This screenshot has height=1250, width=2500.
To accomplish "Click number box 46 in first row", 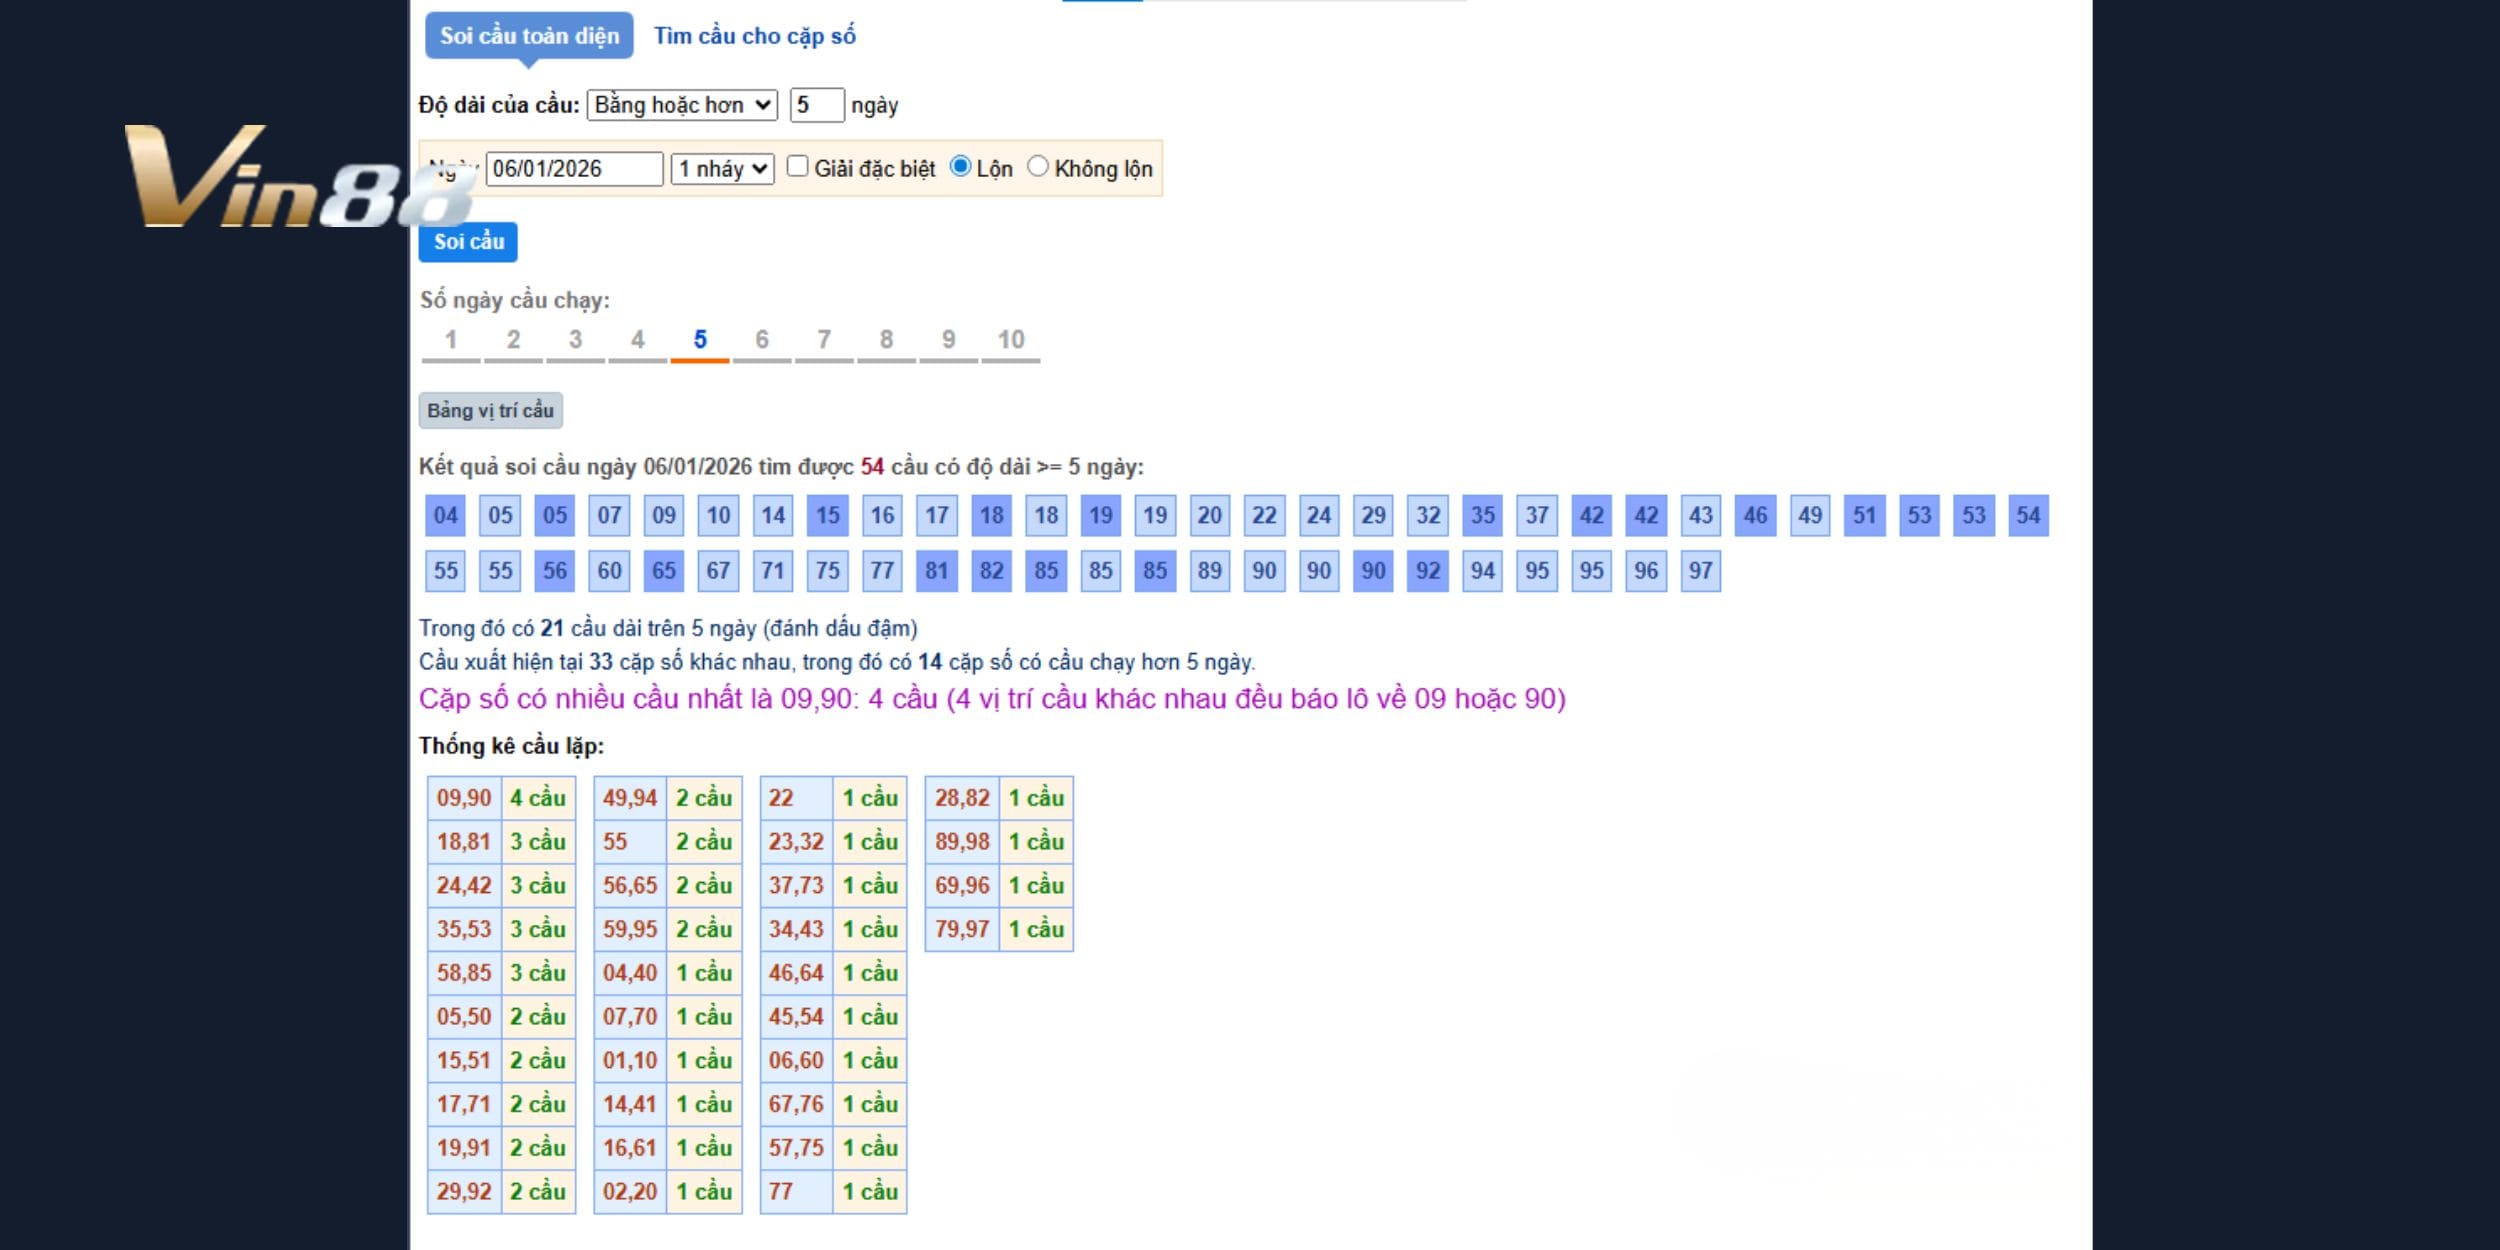I will (1755, 516).
